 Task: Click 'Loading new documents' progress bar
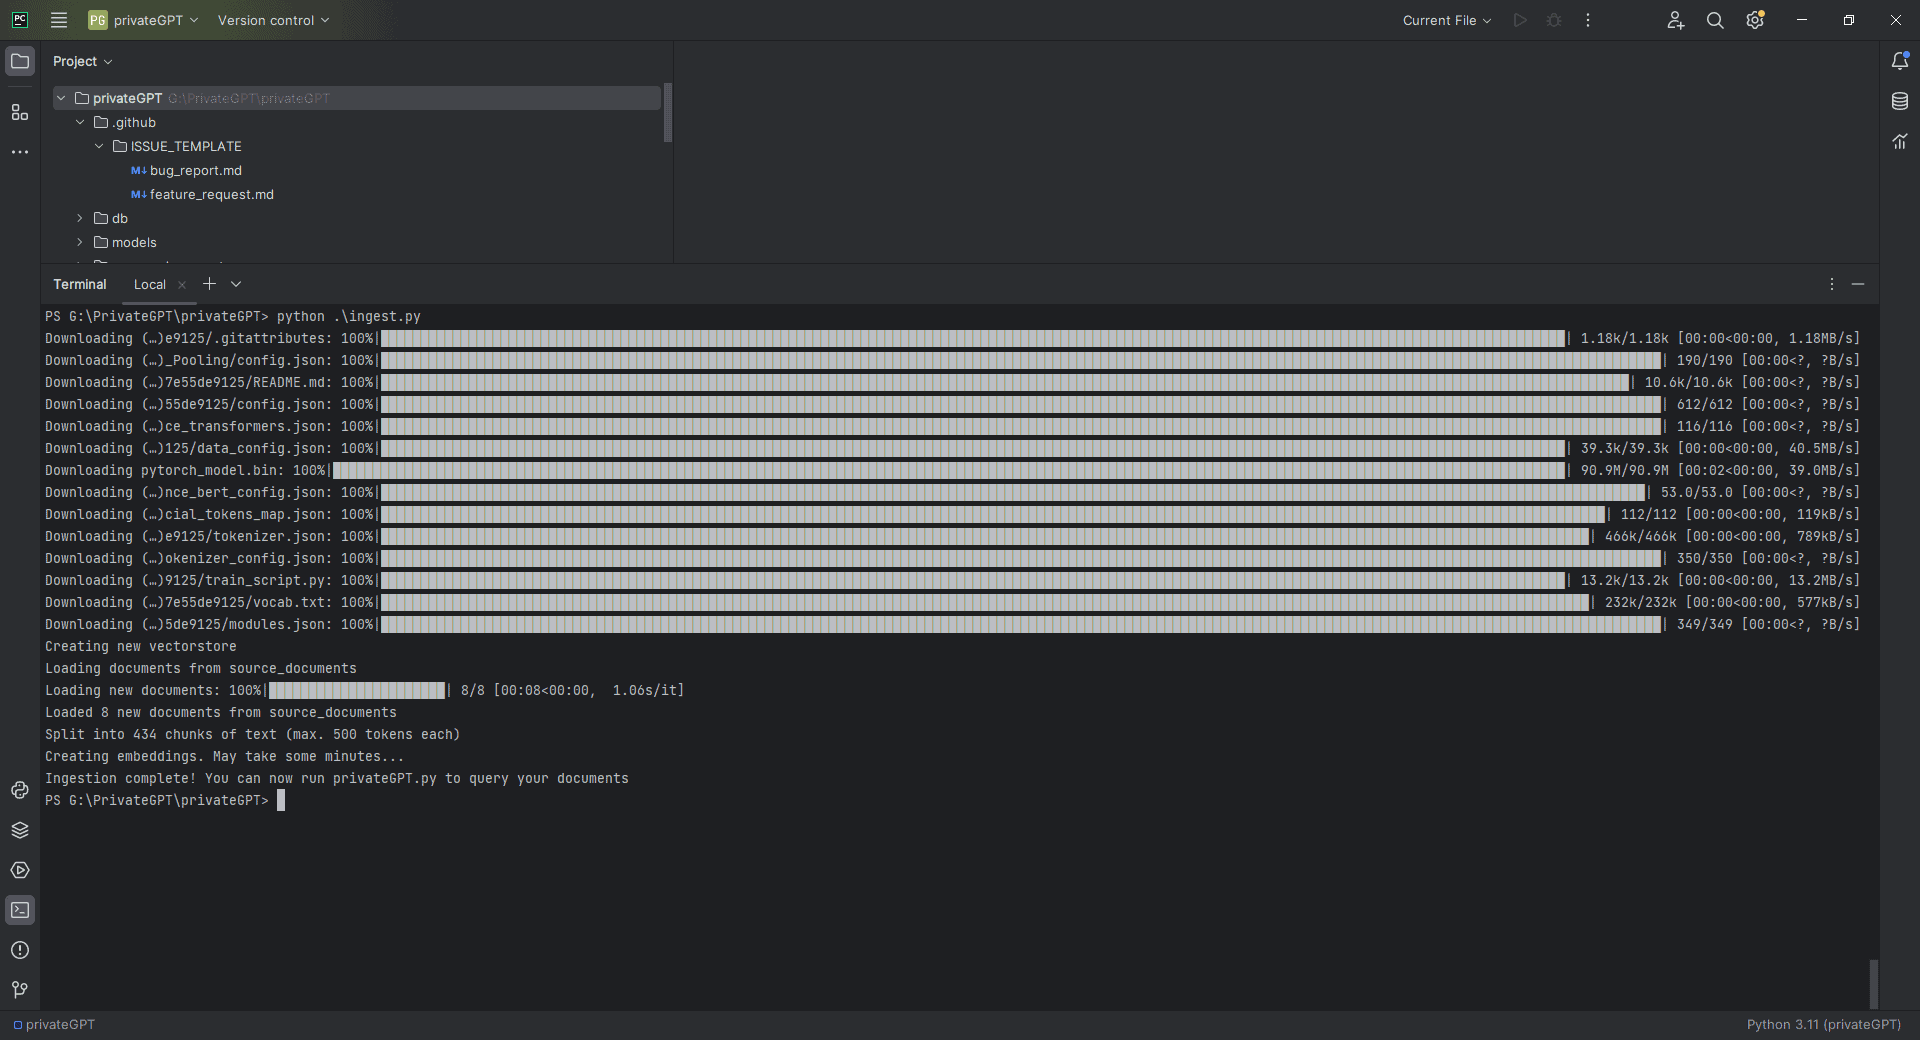(357, 690)
